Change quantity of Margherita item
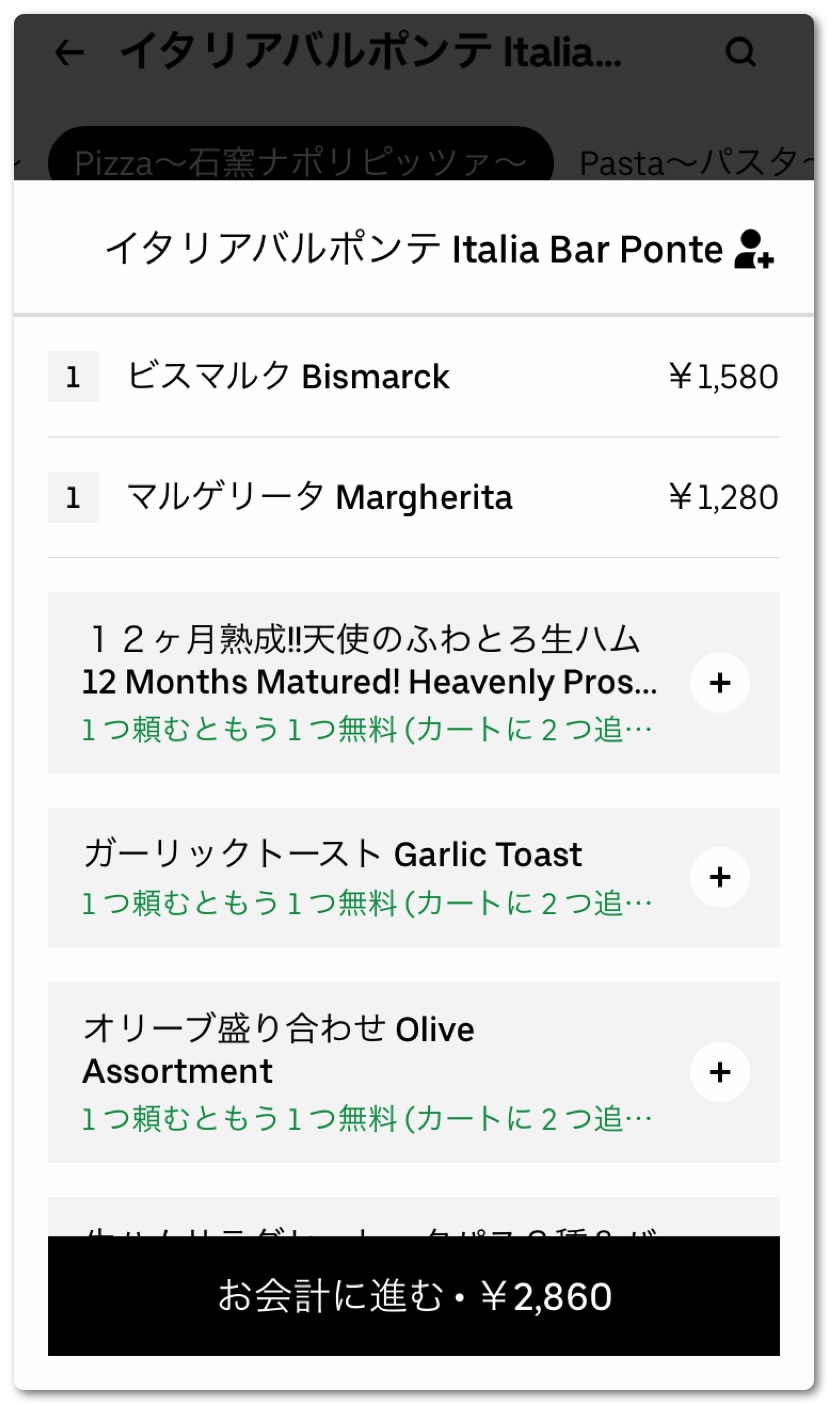The image size is (828, 1404). click(73, 498)
